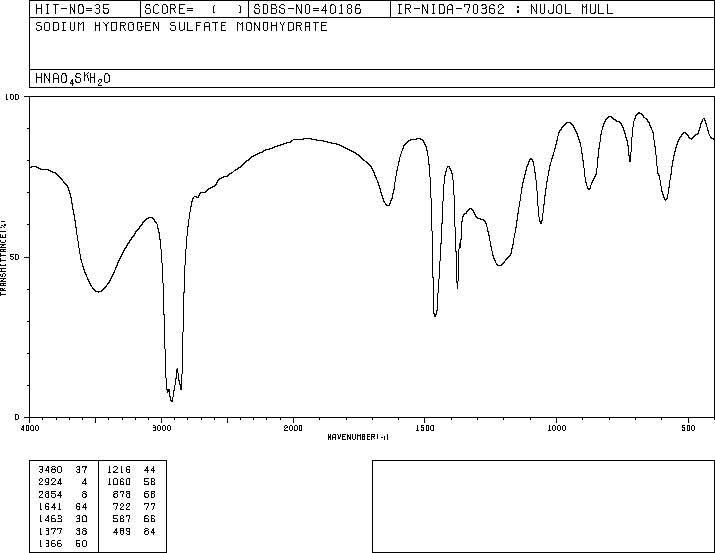
Task: Click the WAVENUMBER axis title
Action: (x=358, y=437)
